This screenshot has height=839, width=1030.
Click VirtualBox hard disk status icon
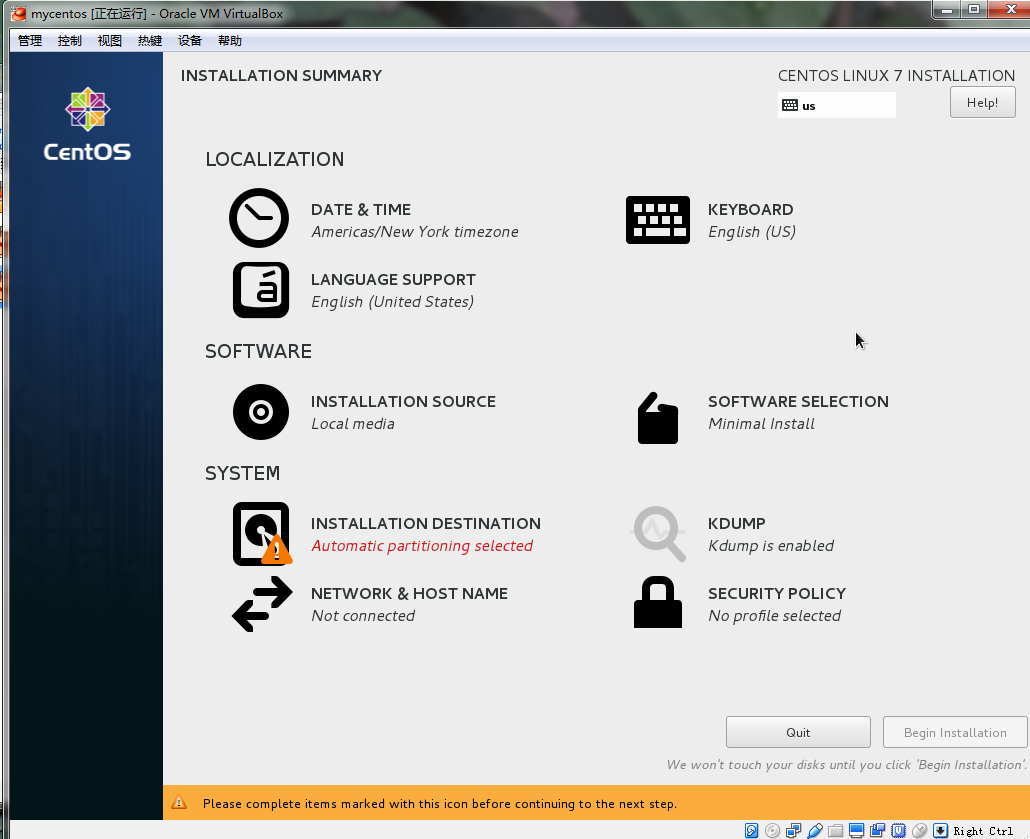pos(751,830)
